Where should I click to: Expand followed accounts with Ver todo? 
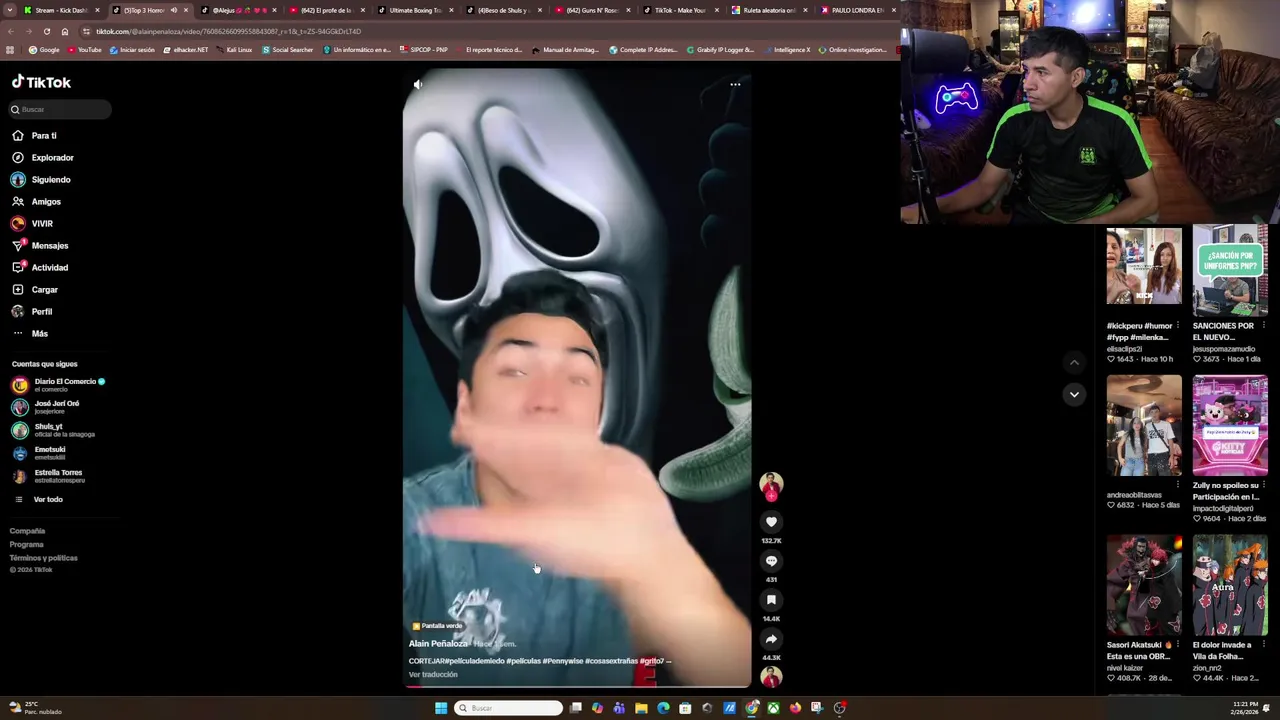tap(37, 499)
